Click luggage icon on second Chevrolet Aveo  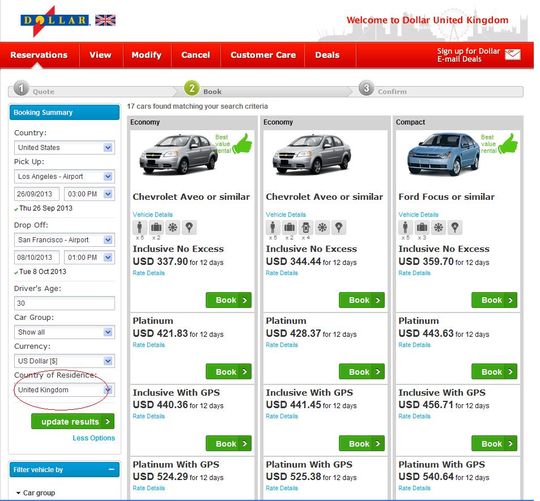(x=289, y=228)
